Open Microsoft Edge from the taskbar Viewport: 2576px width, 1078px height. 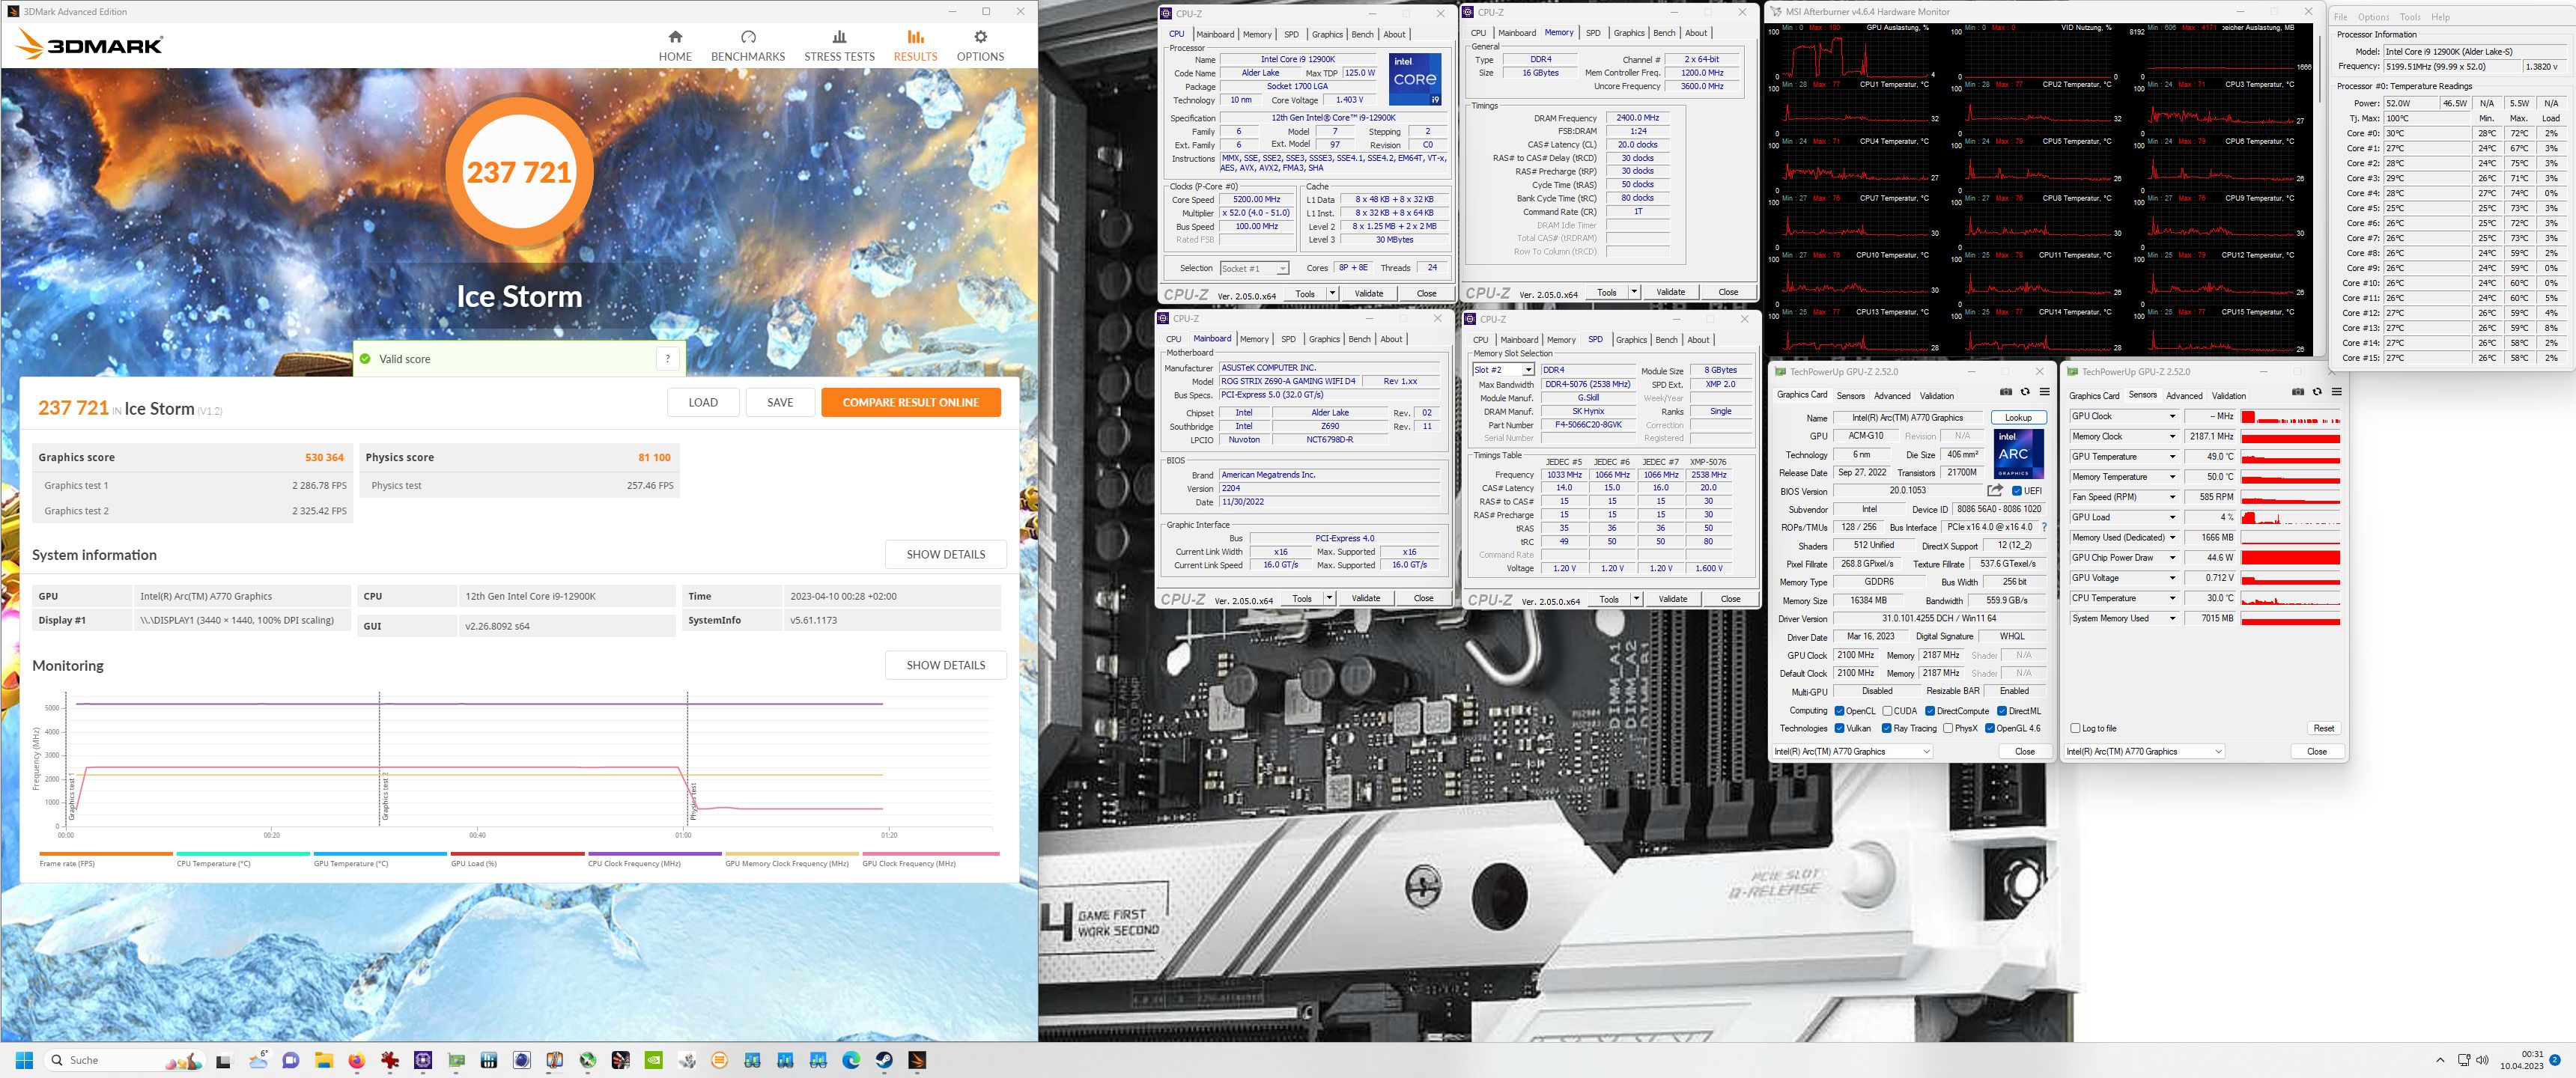[x=851, y=1060]
